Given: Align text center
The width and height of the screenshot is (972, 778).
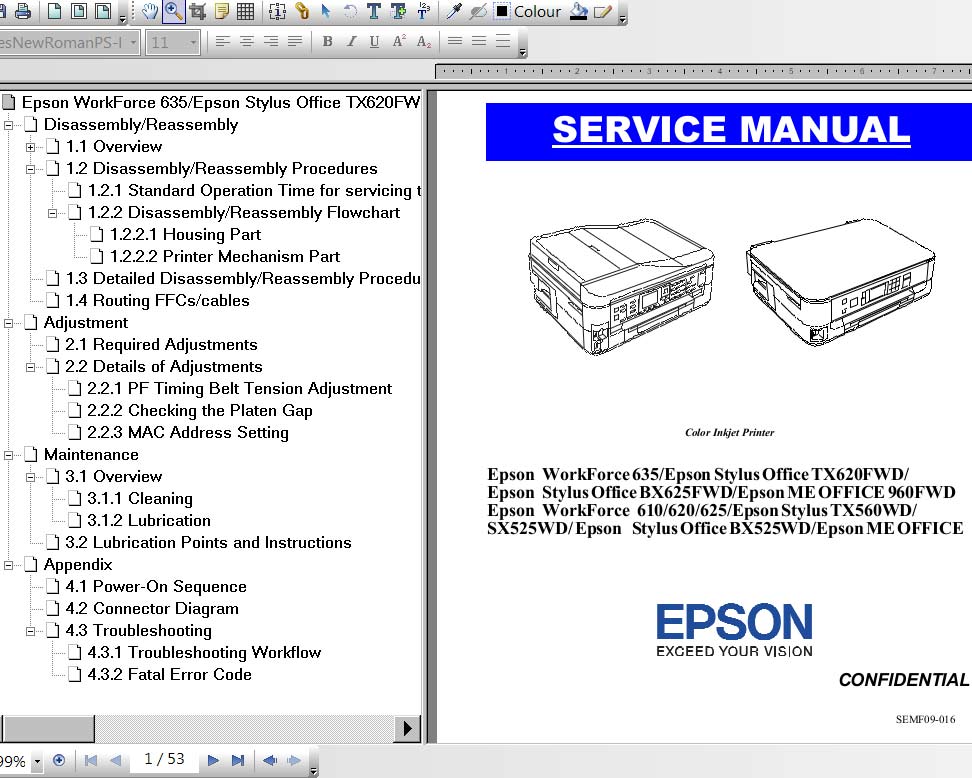Looking at the screenshot, I should [247, 42].
